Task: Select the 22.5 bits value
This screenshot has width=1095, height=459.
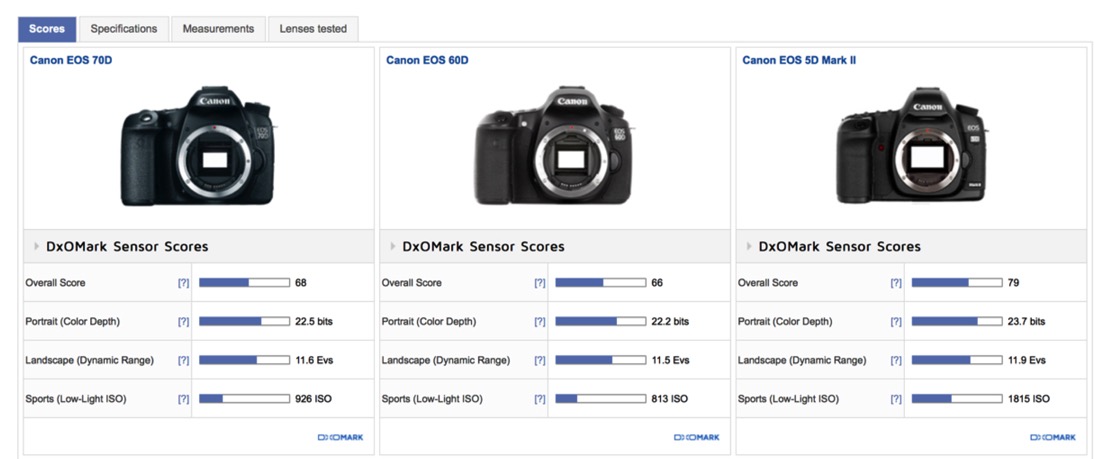Action: point(314,321)
